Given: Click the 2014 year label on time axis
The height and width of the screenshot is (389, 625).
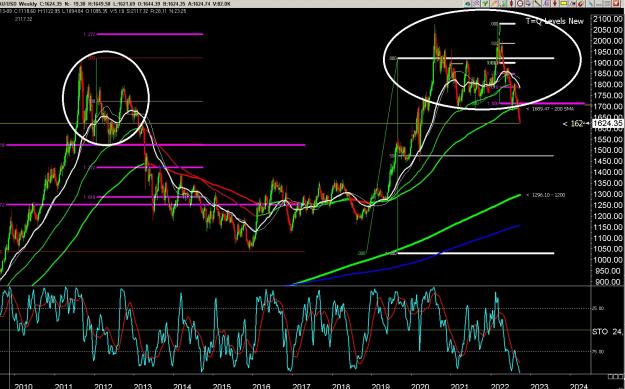Looking at the screenshot, I should pos(182,385).
